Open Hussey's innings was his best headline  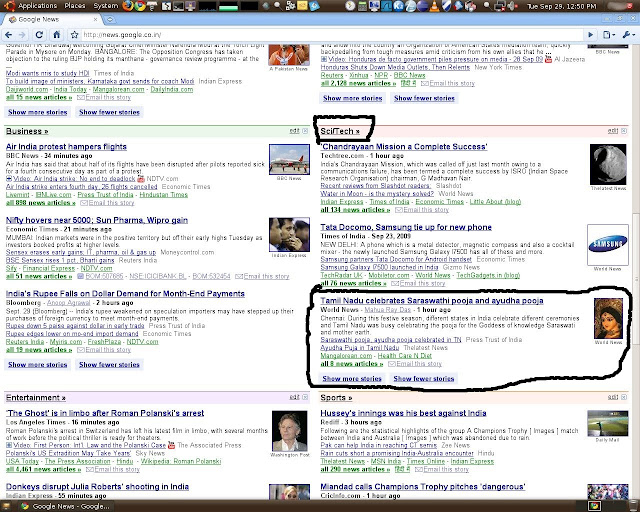403,413
